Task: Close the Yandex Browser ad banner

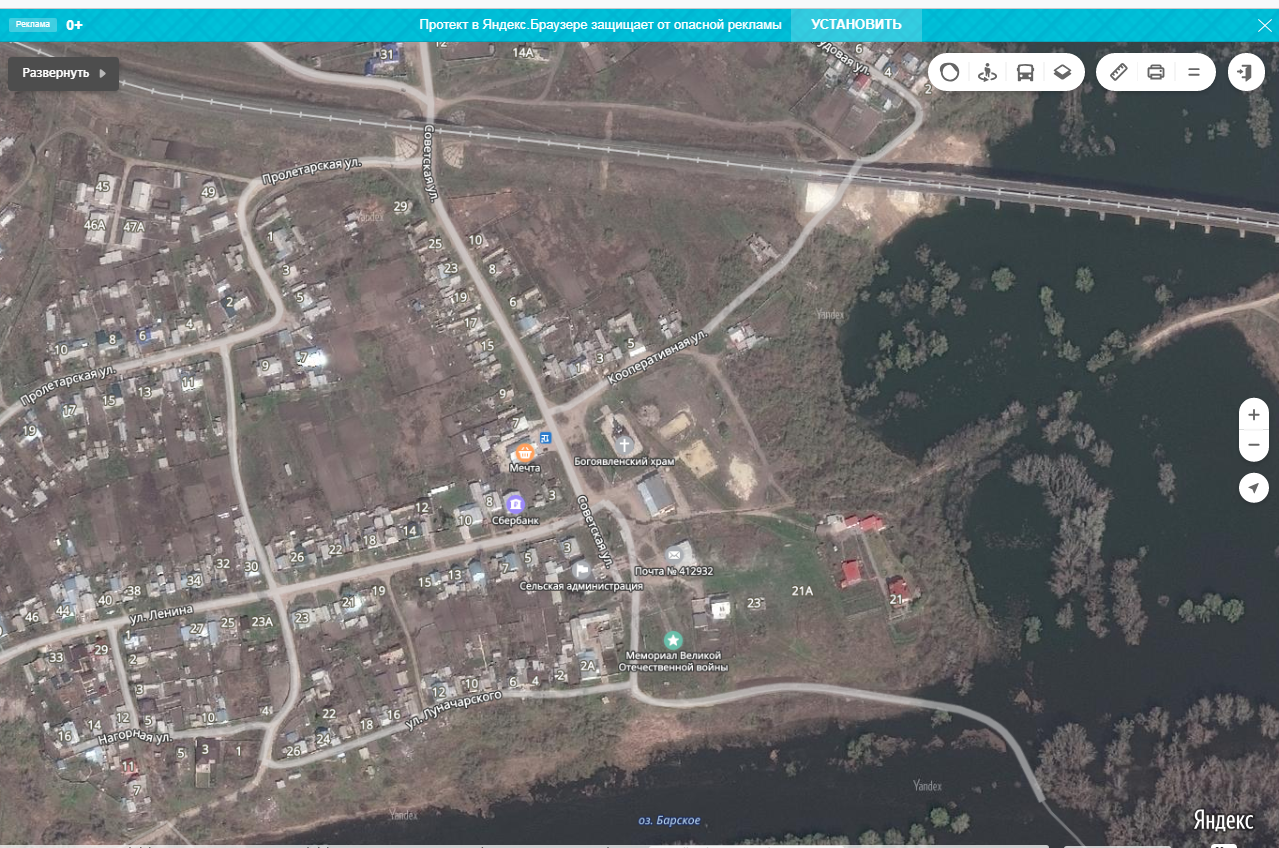Action: (1264, 25)
